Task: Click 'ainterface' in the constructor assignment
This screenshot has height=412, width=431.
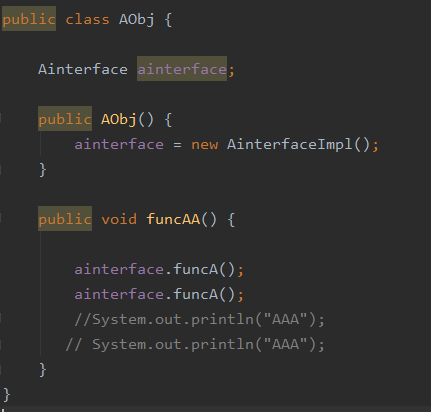Action: tap(119, 144)
